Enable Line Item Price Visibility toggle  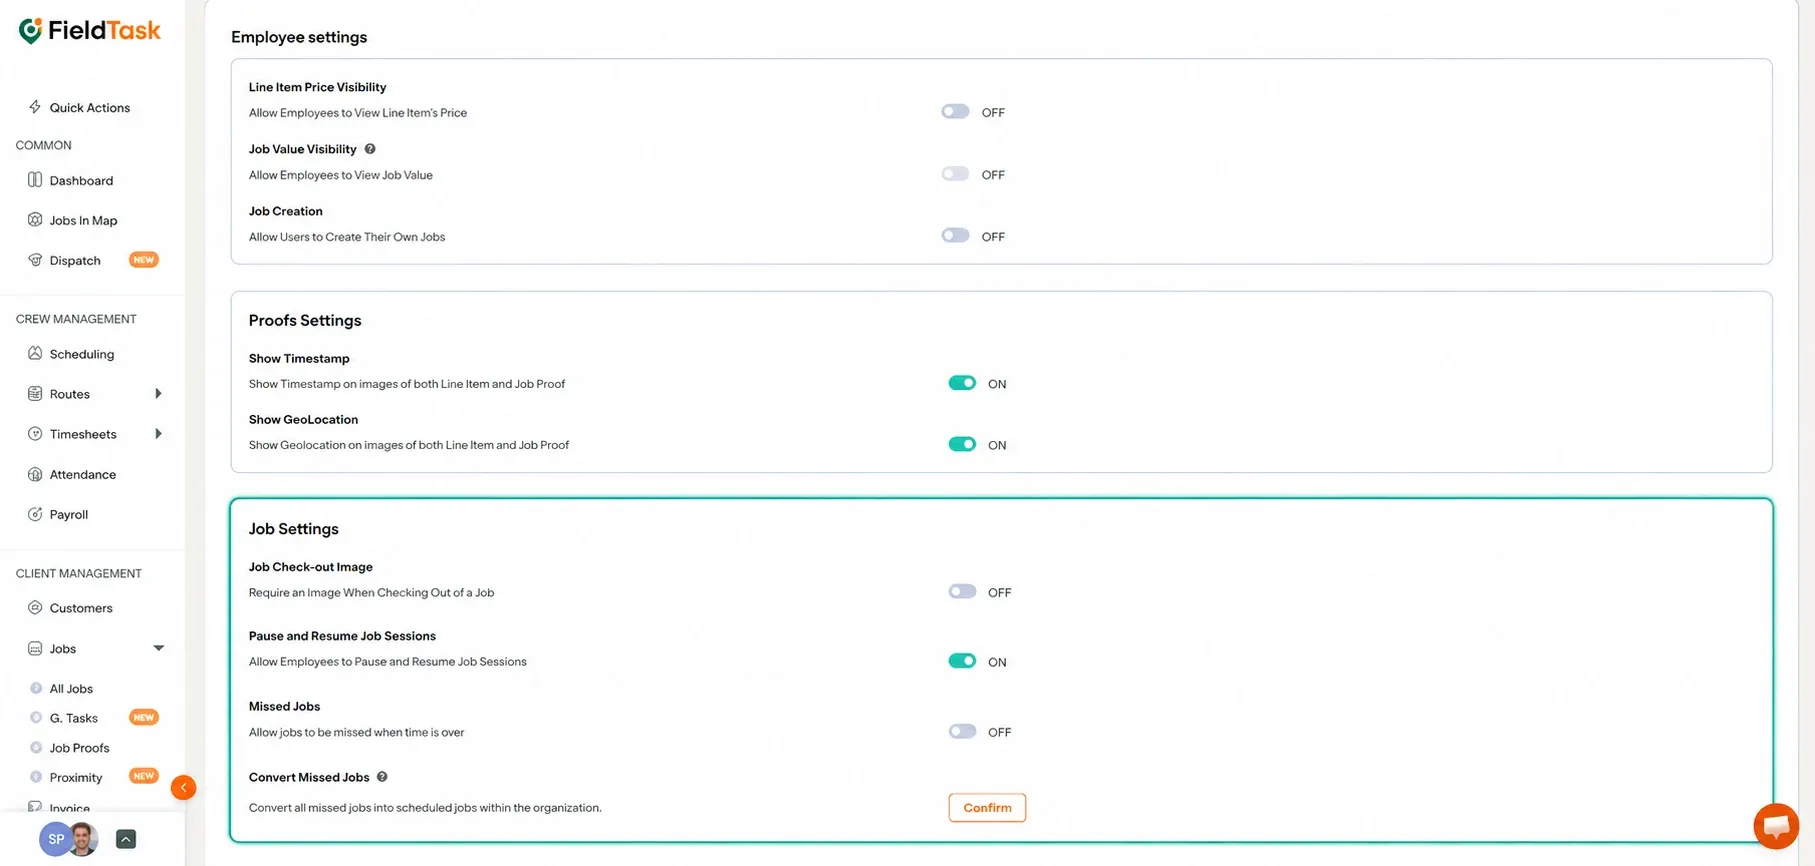pyautogui.click(x=955, y=112)
